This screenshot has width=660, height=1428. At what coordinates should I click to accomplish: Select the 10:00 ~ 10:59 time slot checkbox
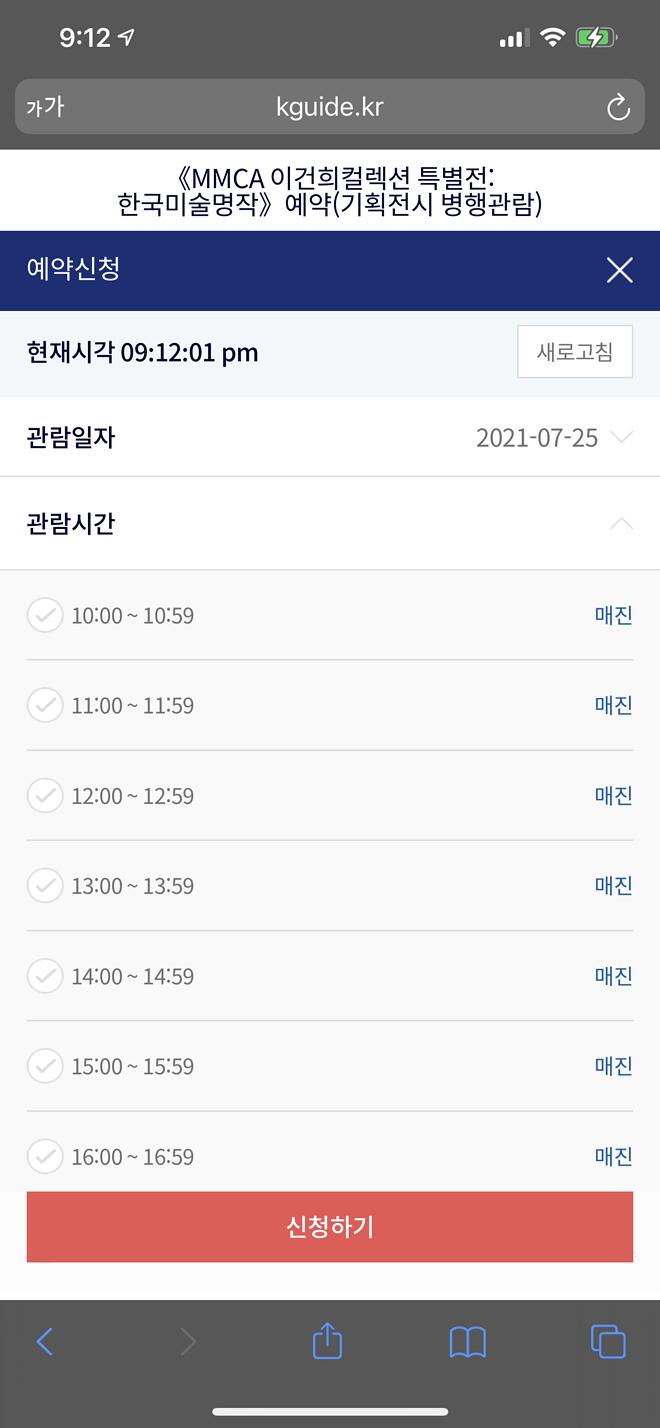[x=45, y=615]
